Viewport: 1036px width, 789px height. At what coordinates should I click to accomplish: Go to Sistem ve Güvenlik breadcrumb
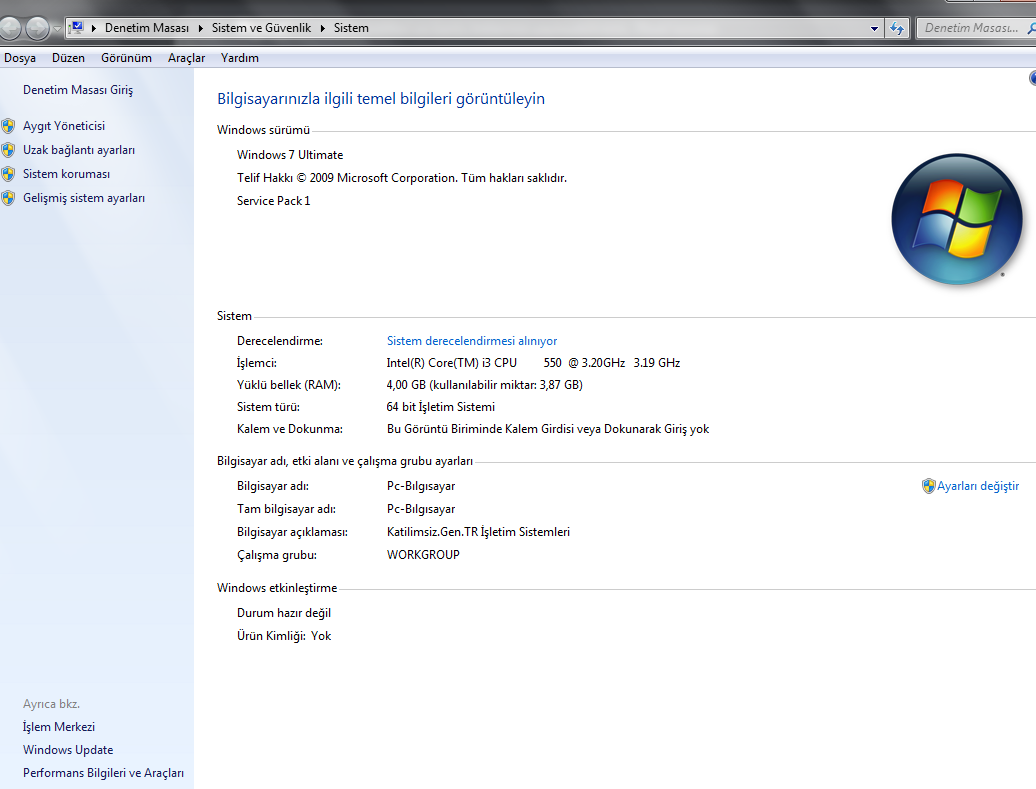point(261,28)
